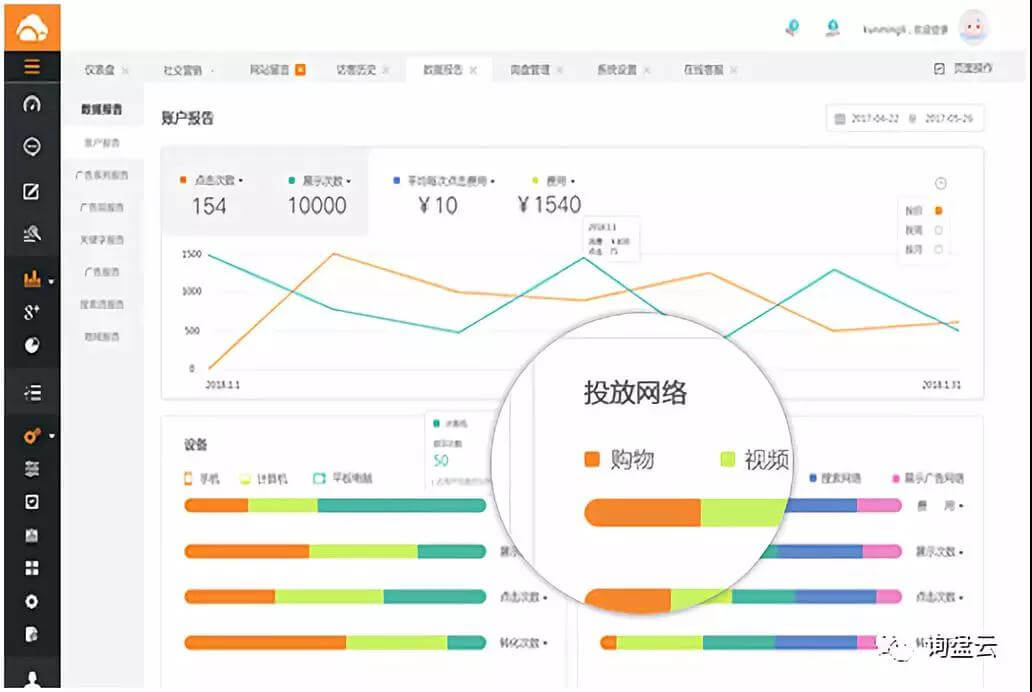Image resolution: width=1032 pixels, height=692 pixels.
Task: Click the orange swatch beside 点击次数 metric
Action: 183,180
